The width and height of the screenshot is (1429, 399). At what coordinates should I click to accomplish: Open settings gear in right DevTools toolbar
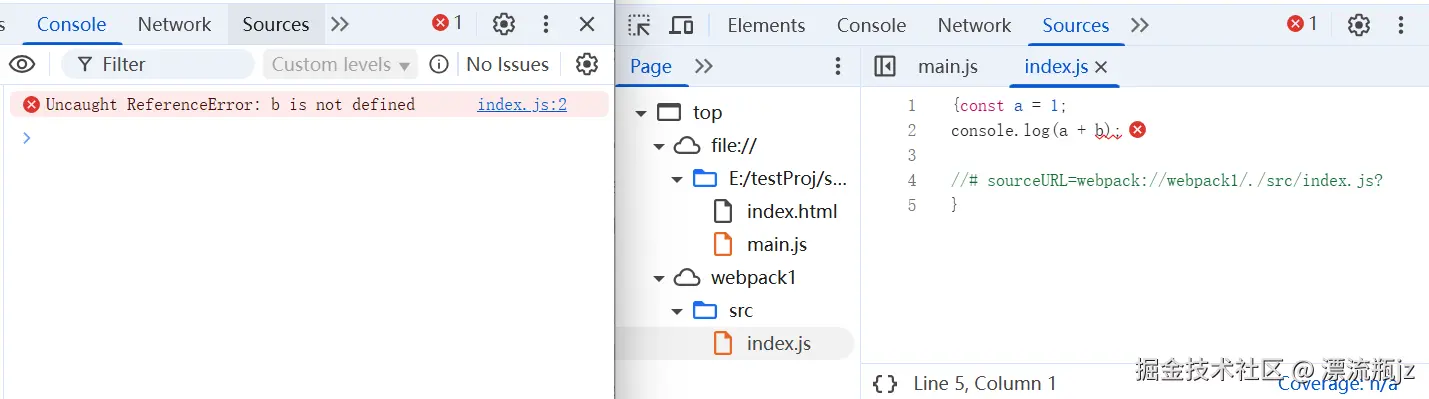(x=1358, y=25)
